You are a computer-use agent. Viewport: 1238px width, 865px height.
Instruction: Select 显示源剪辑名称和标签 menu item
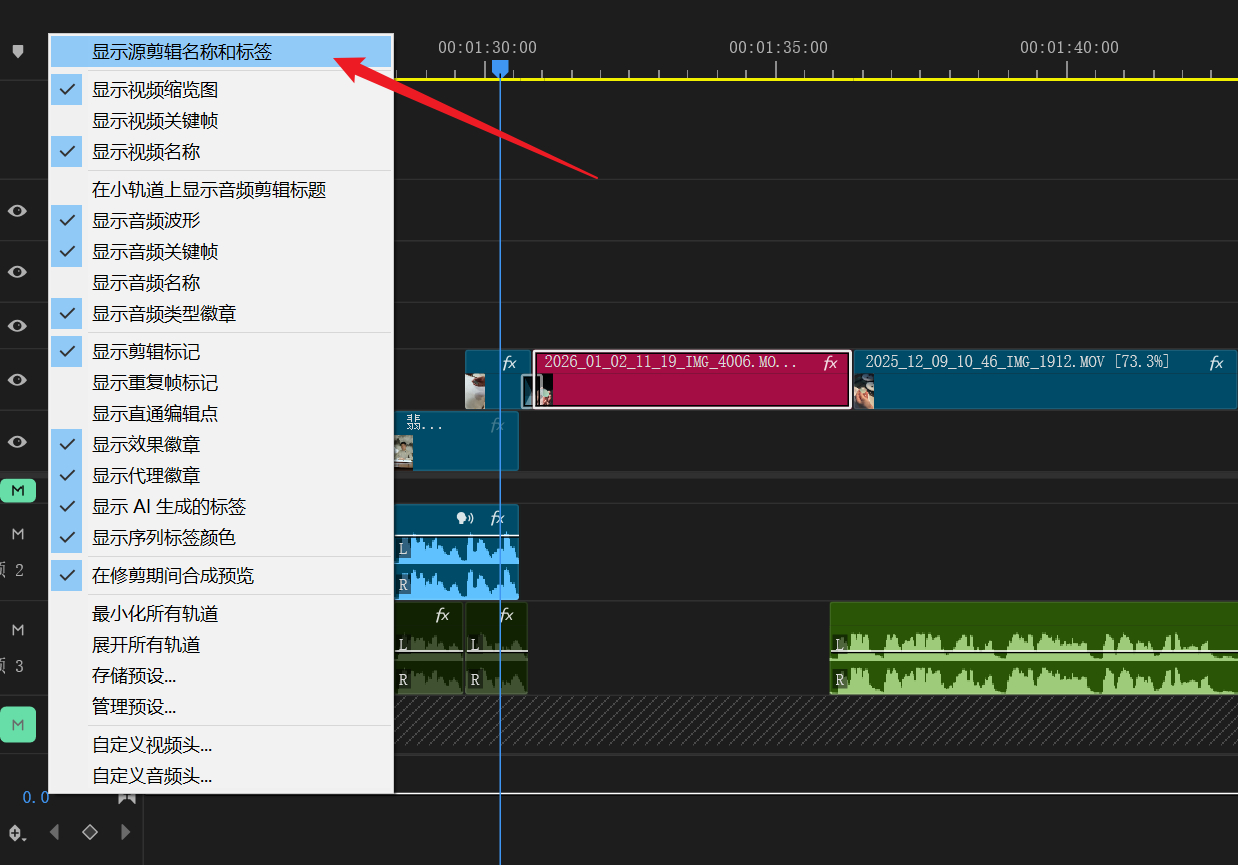coord(182,52)
